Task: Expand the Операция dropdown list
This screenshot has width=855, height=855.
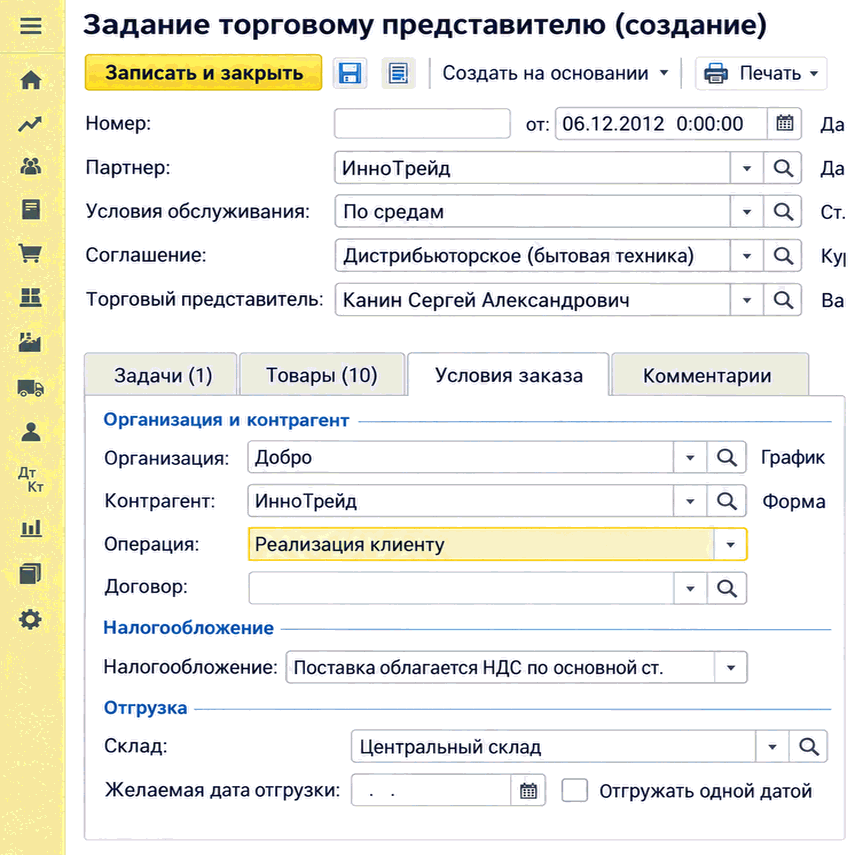Action: click(731, 544)
